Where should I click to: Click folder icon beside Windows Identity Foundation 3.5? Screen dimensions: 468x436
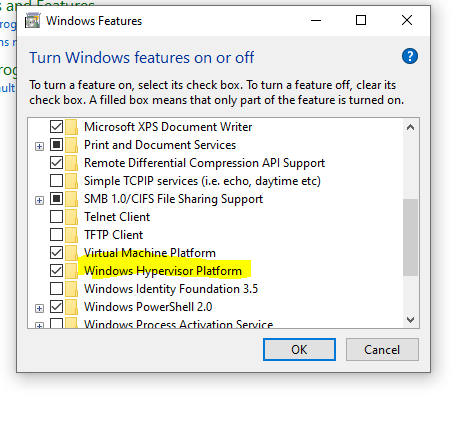(x=71, y=289)
